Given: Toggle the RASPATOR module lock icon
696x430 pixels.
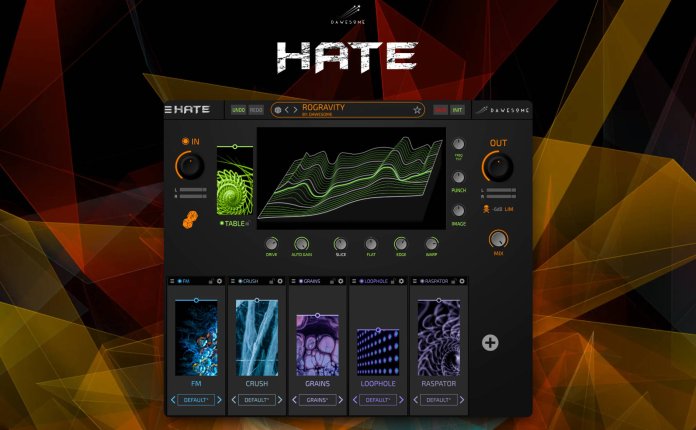Looking at the screenshot, I should click(454, 281).
